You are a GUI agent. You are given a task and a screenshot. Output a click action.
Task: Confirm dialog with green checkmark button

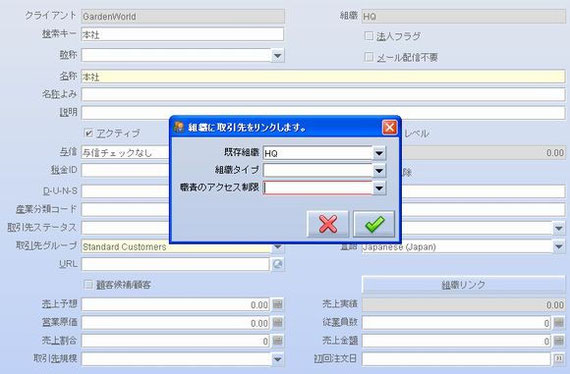point(374,224)
